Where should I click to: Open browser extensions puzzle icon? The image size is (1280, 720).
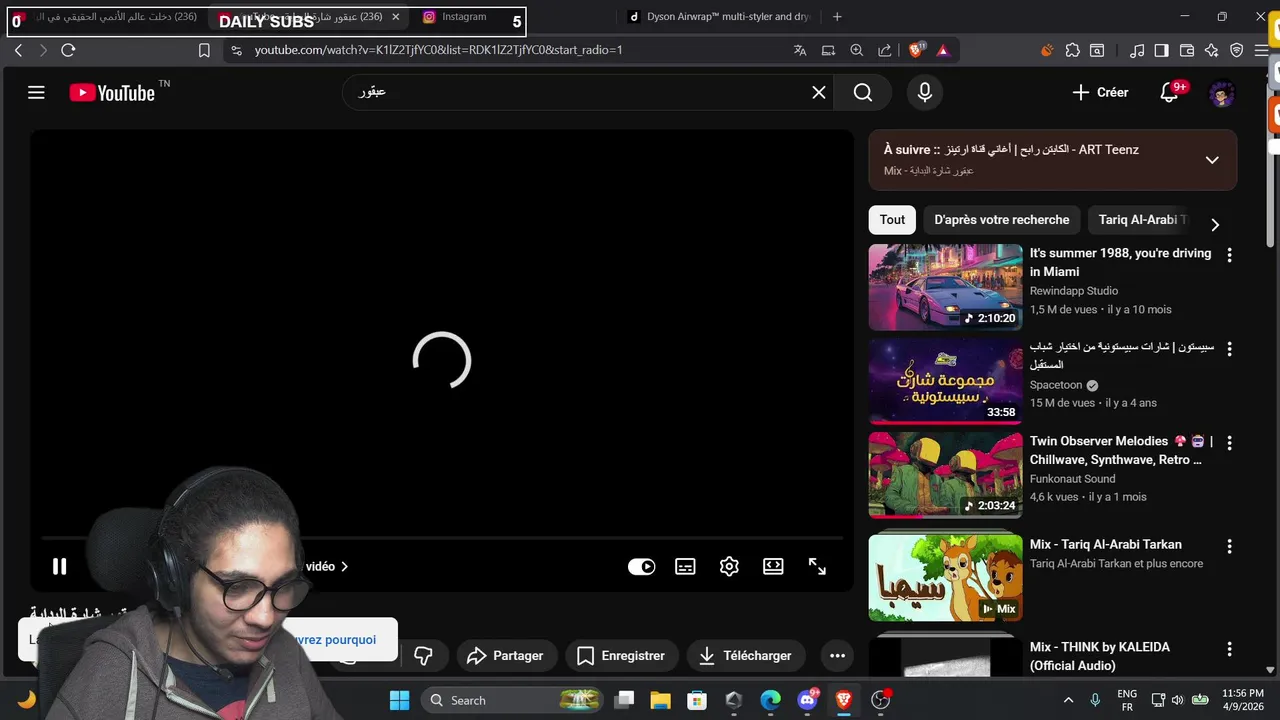[1073, 50]
